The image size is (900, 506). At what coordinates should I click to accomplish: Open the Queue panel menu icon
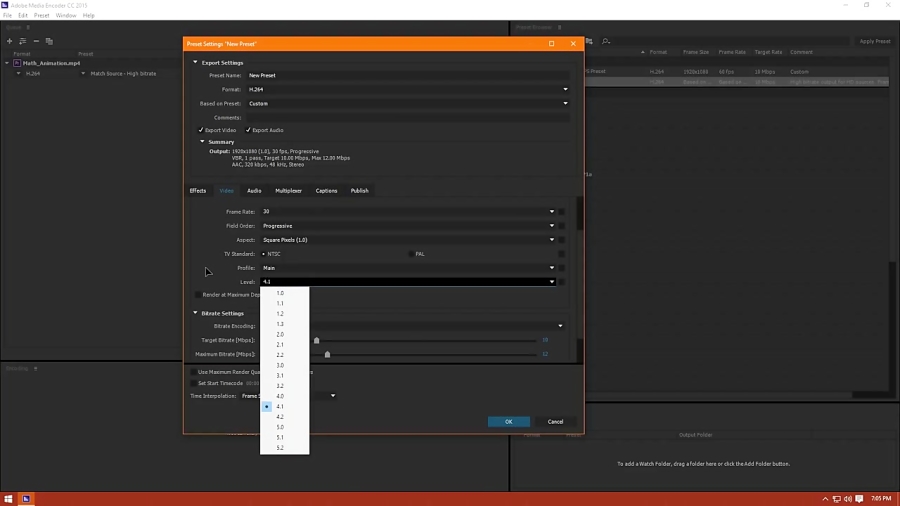tap(28, 27)
